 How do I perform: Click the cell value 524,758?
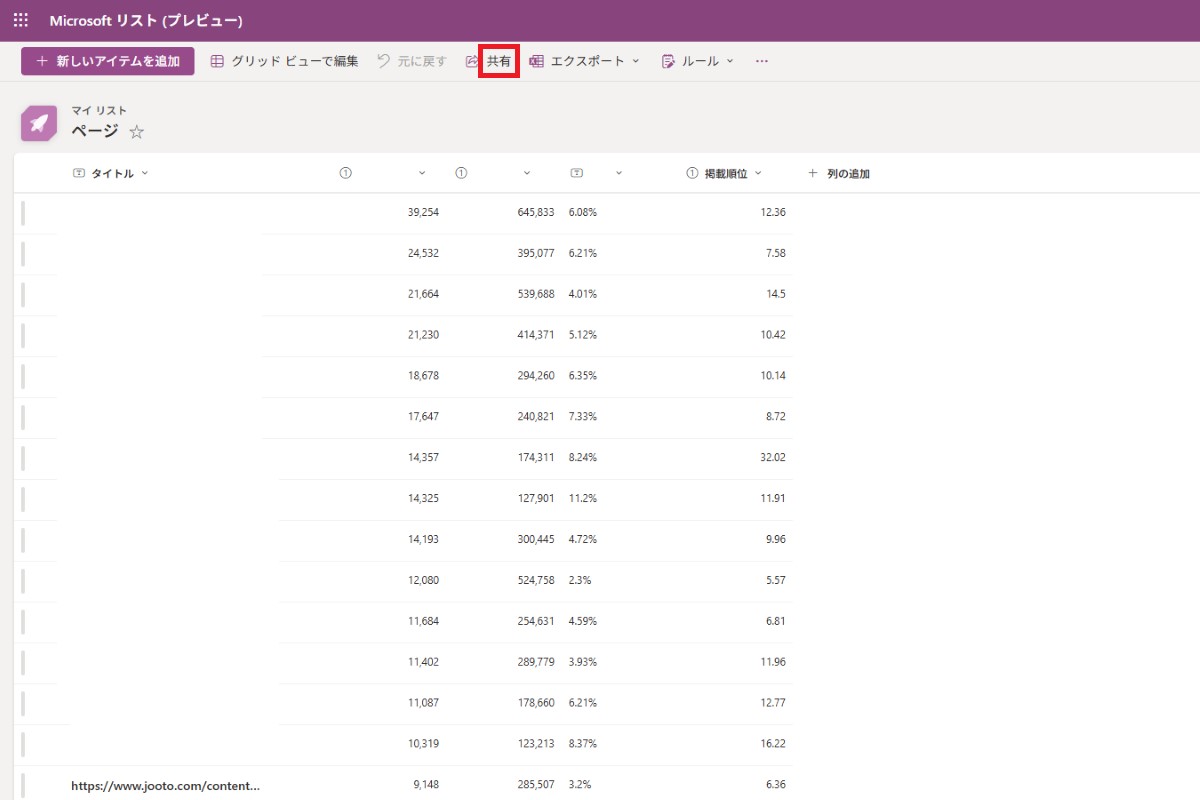click(536, 580)
